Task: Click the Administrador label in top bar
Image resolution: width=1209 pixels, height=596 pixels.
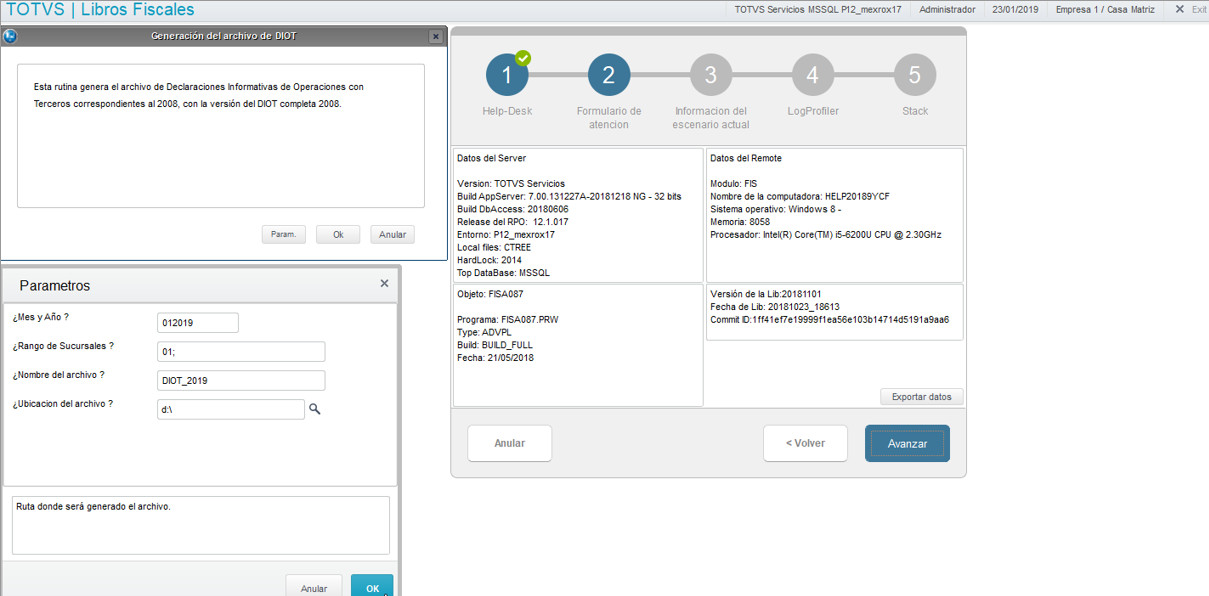Action: click(x=947, y=9)
